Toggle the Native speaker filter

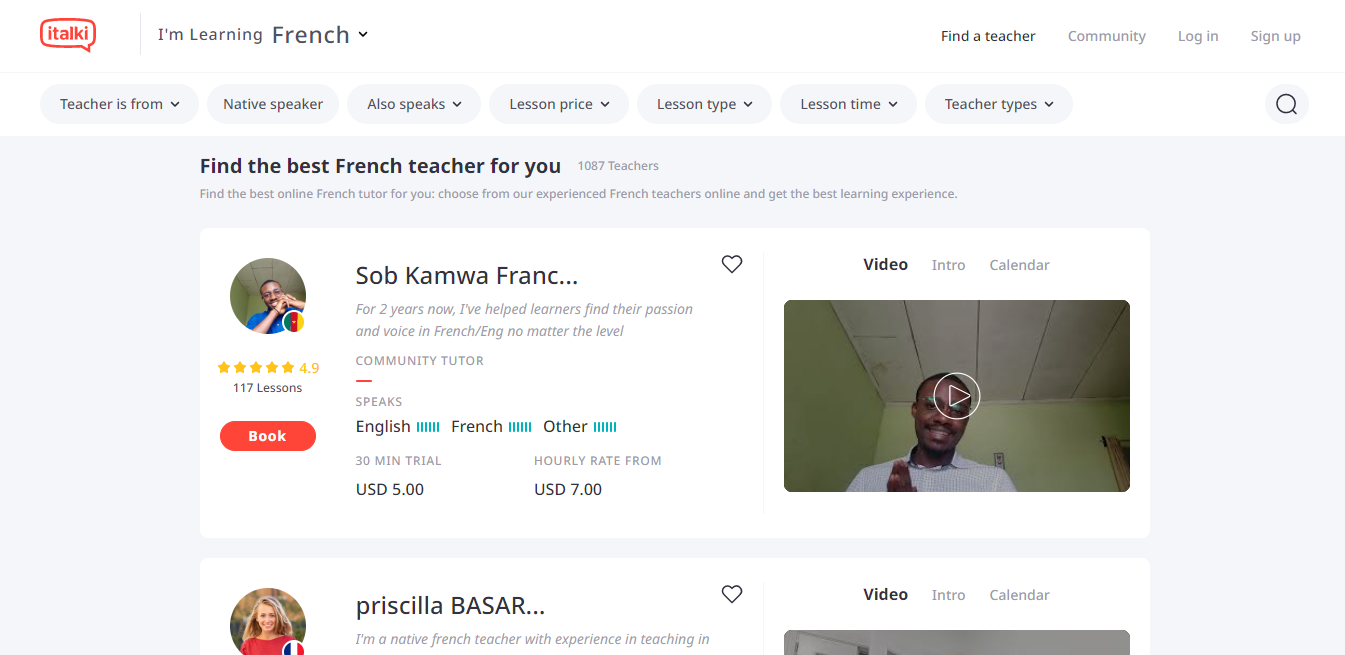point(273,104)
